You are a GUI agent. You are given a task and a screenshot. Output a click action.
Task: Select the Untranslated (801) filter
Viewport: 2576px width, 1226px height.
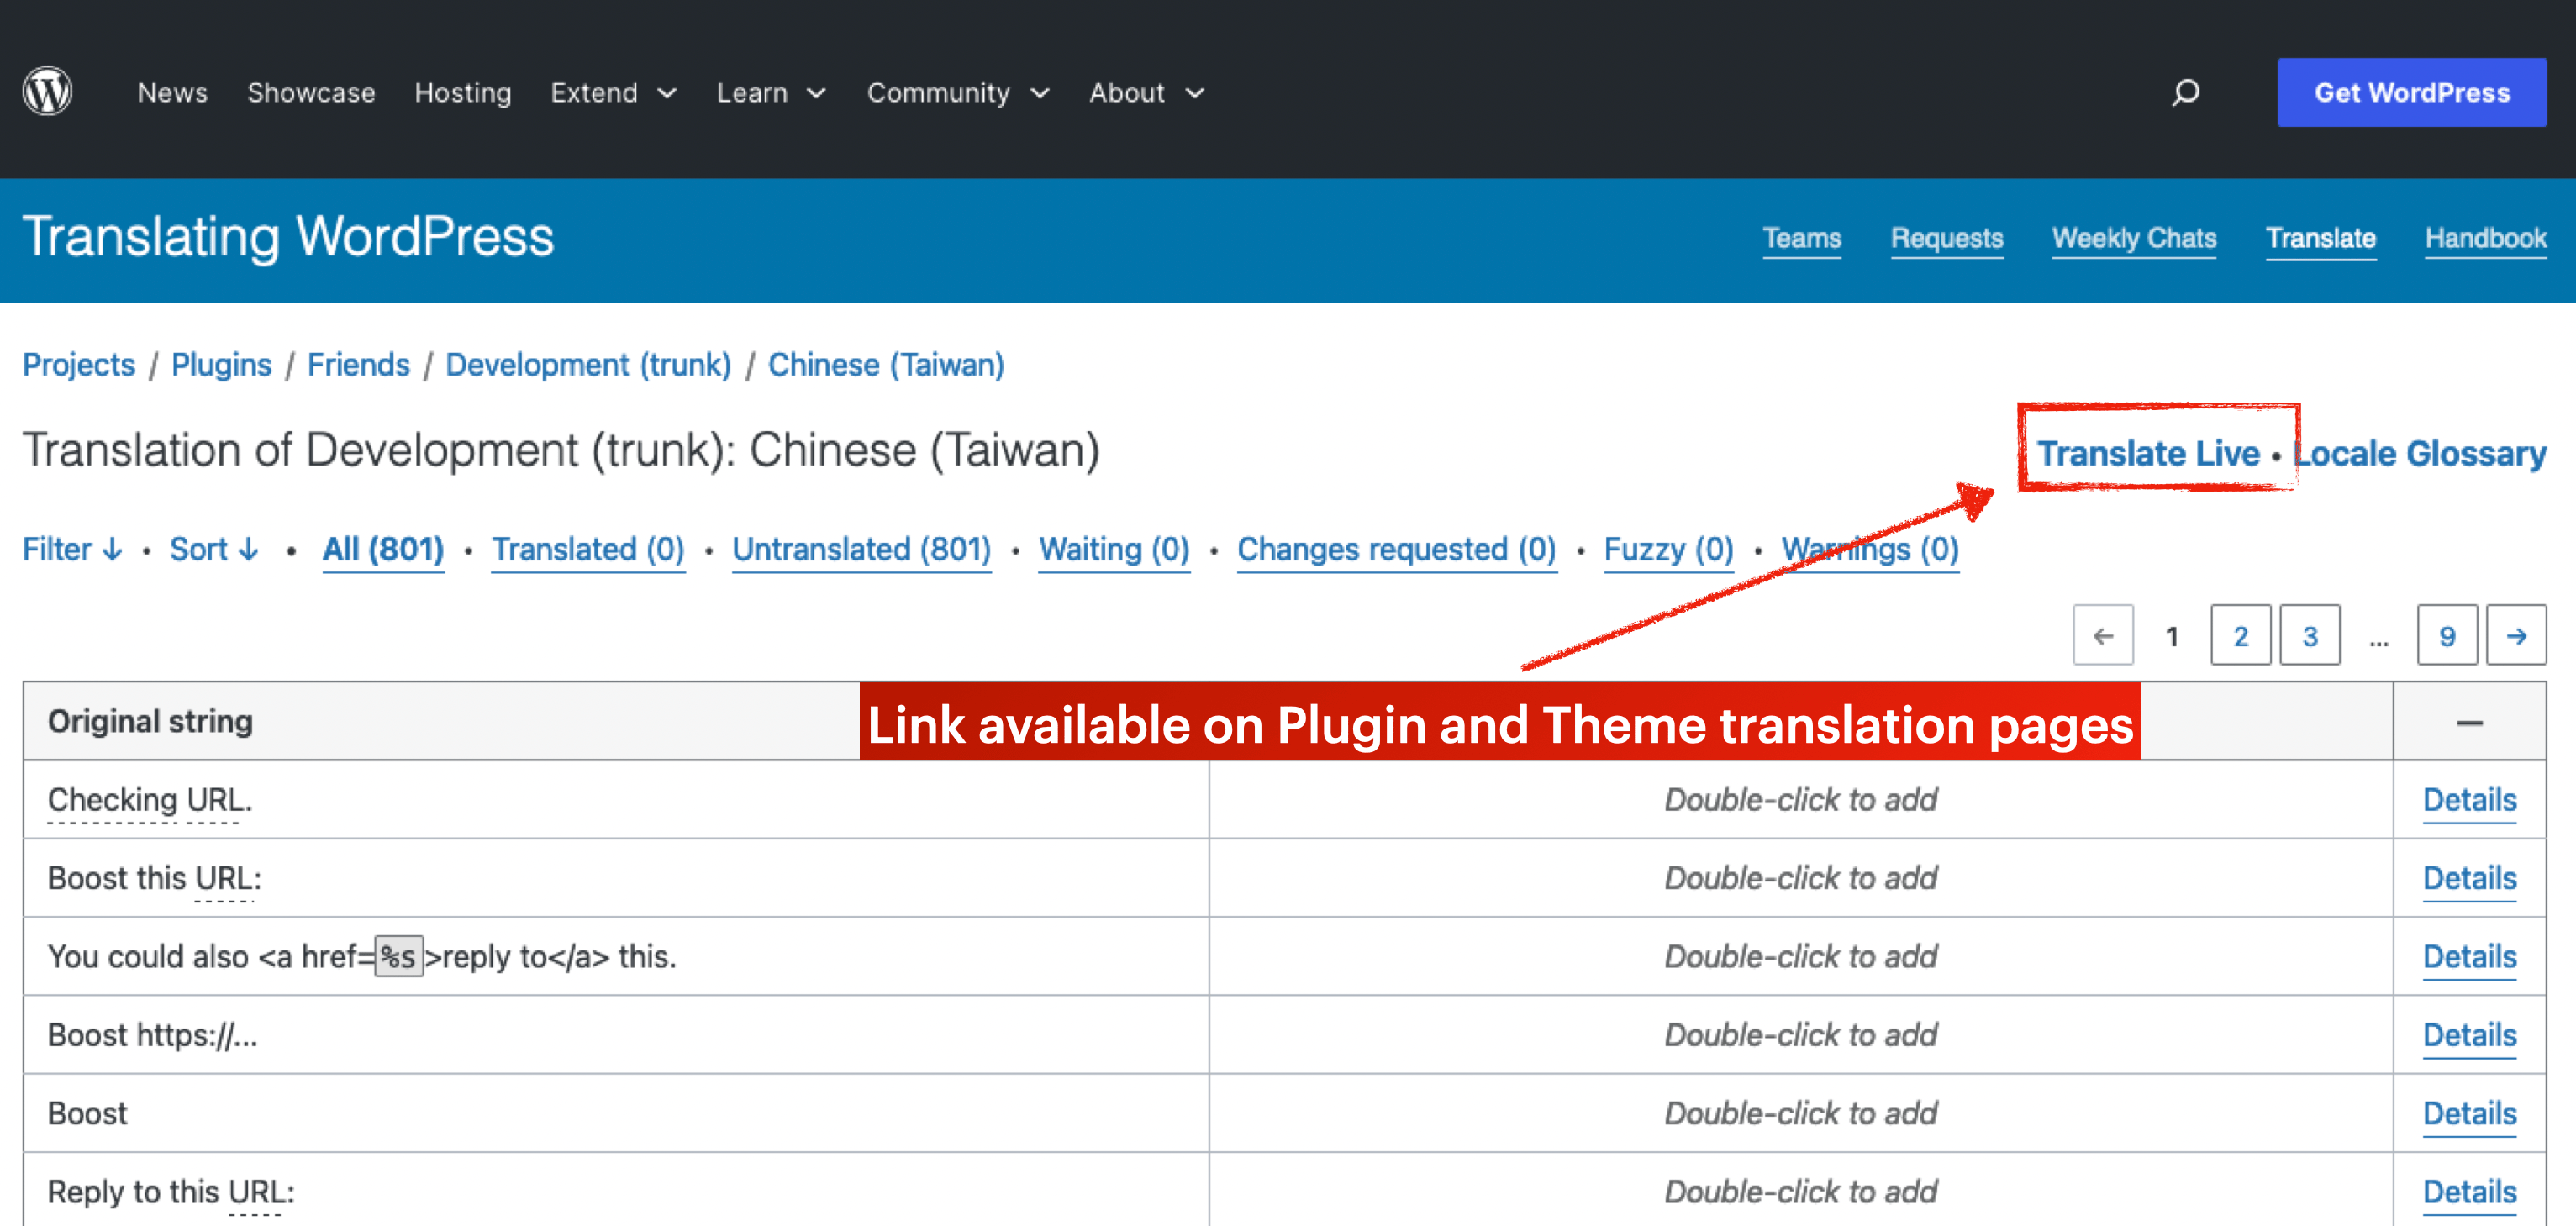click(861, 550)
